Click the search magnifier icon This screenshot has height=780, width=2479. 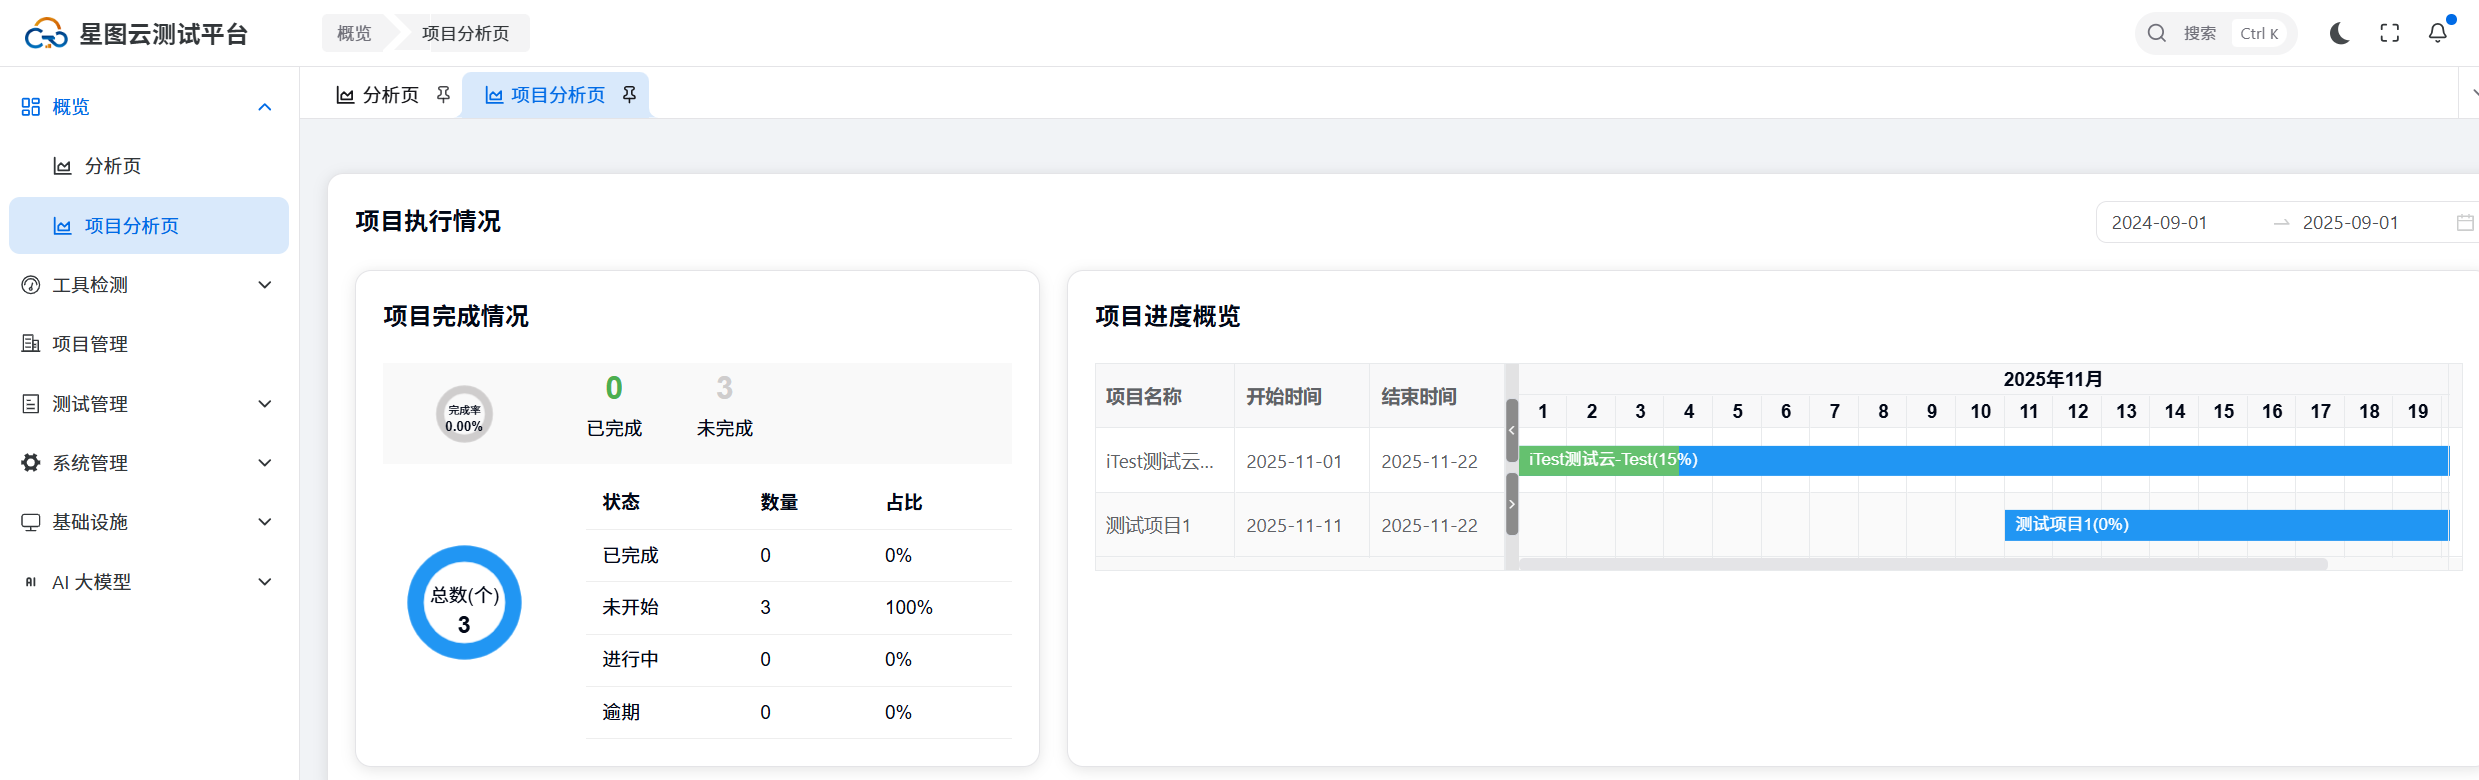[2157, 33]
